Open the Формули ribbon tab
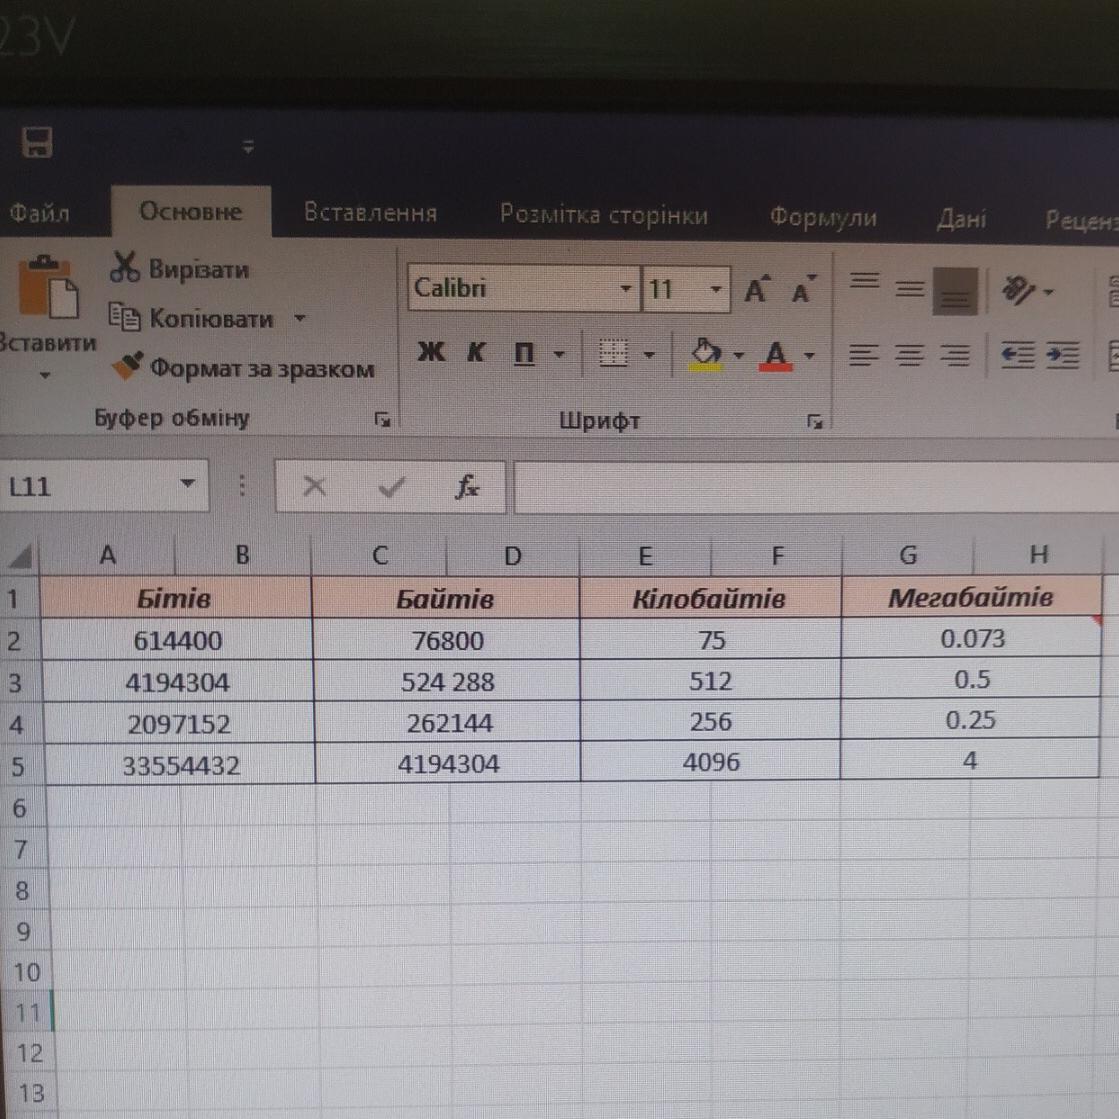This screenshot has height=1119, width=1119. pos(822,217)
